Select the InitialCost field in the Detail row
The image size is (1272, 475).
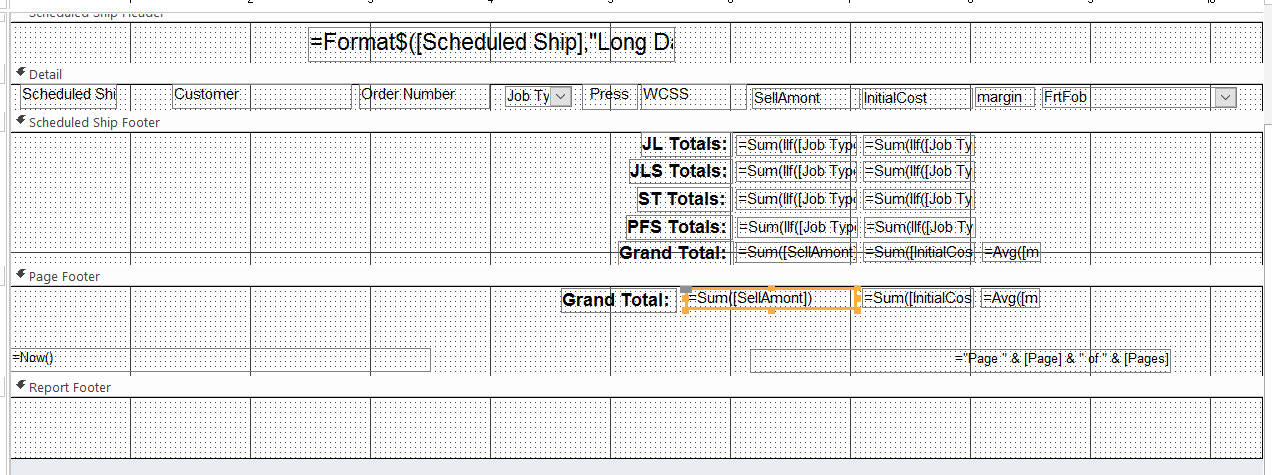916,98
